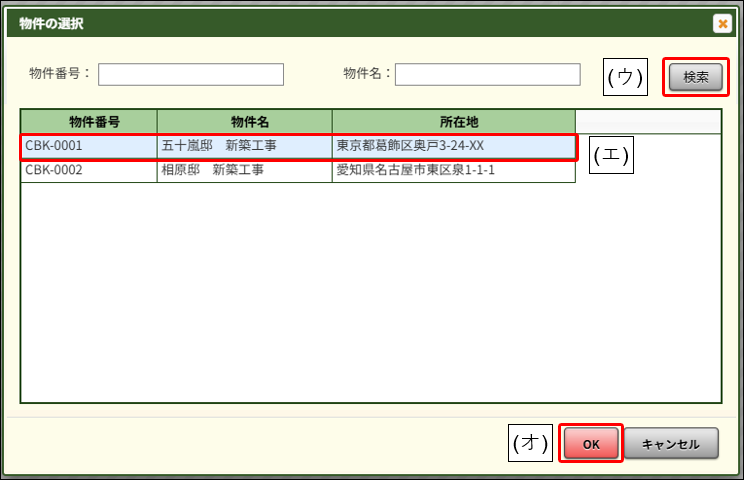Focus the 物件番号 text input field
This screenshot has width=744, height=480.
click(x=190, y=75)
